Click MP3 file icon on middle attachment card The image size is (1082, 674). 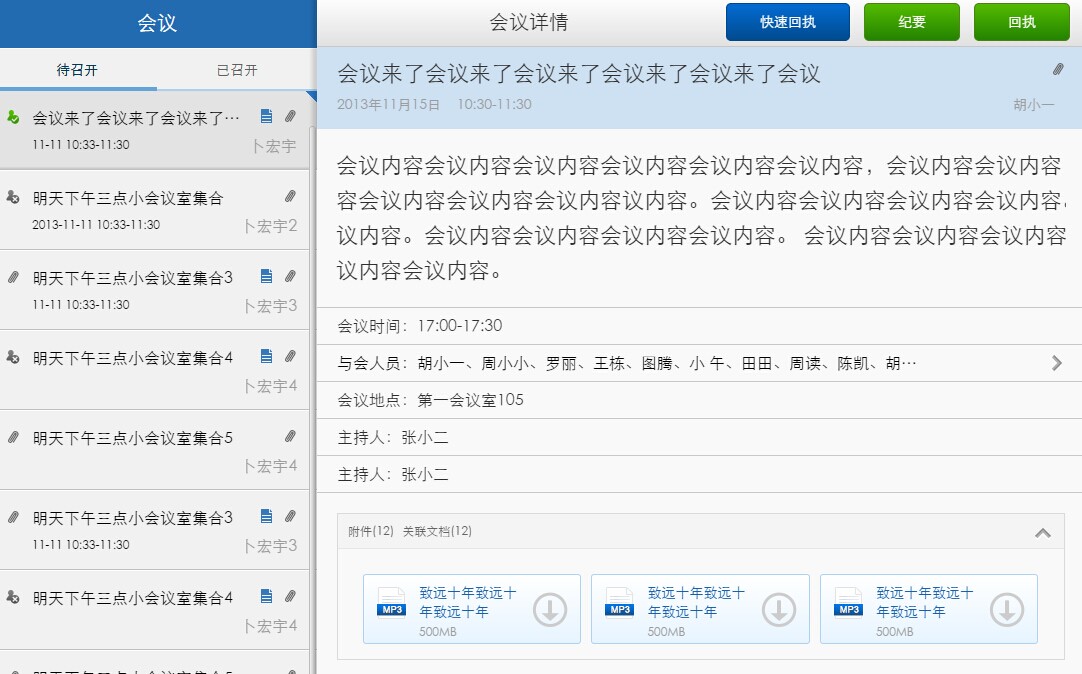tap(620, 603)
